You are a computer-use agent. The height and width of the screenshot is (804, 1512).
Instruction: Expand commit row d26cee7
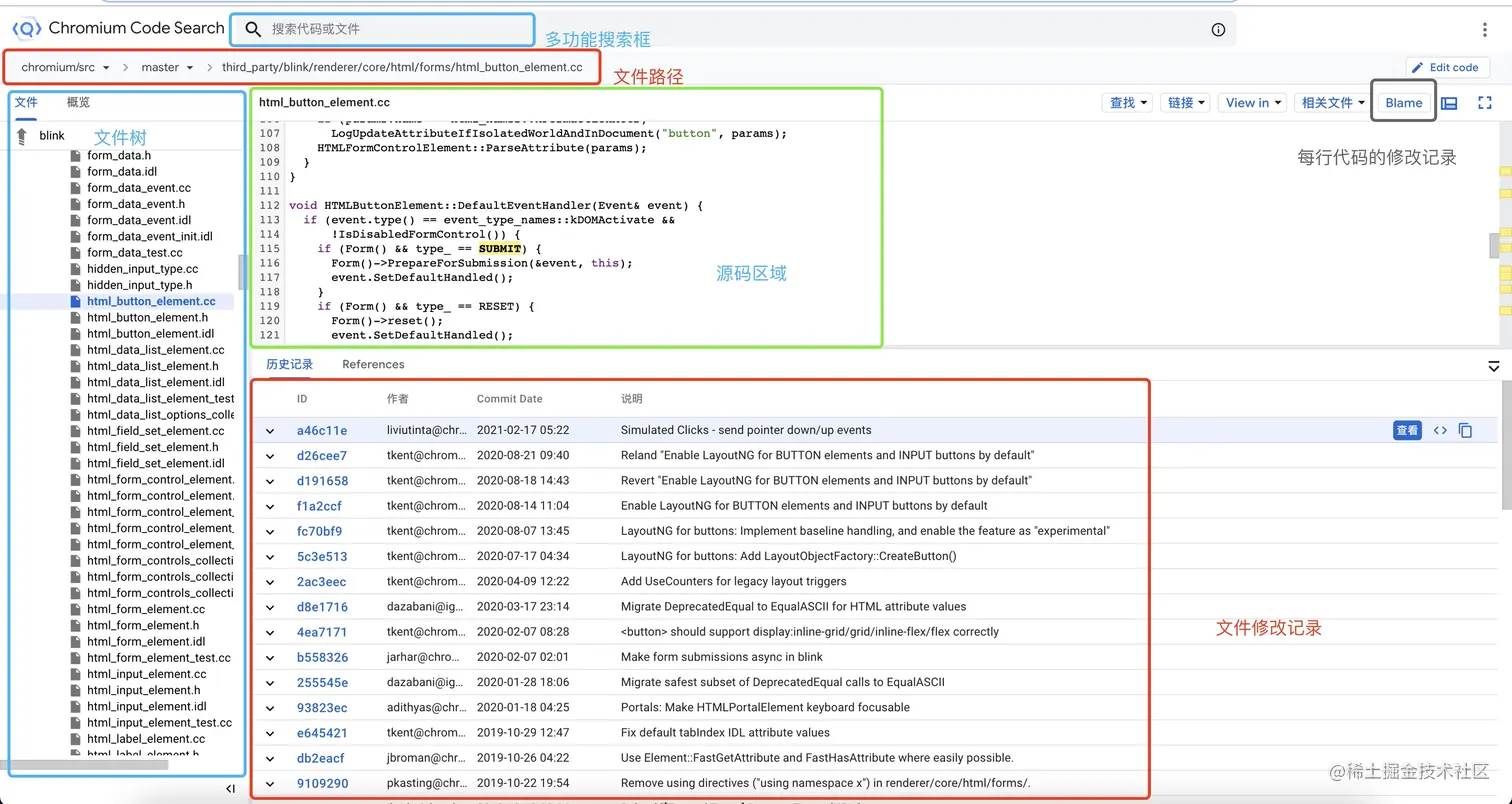point(269,456)
